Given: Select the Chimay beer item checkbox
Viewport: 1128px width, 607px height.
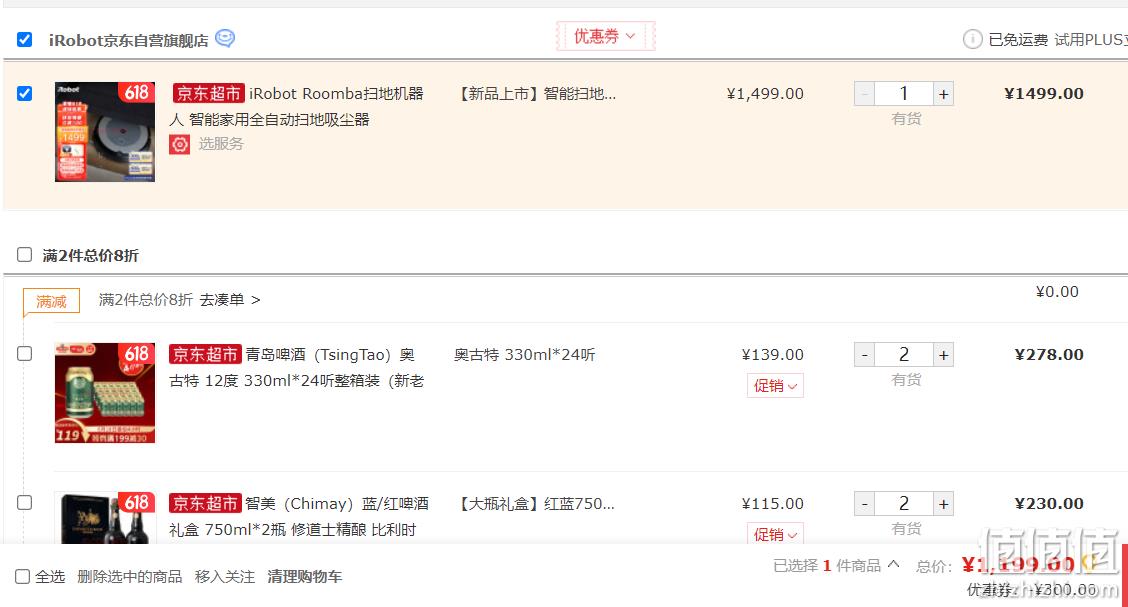Looking at the screenshot, I should click(x=24, y=502).
